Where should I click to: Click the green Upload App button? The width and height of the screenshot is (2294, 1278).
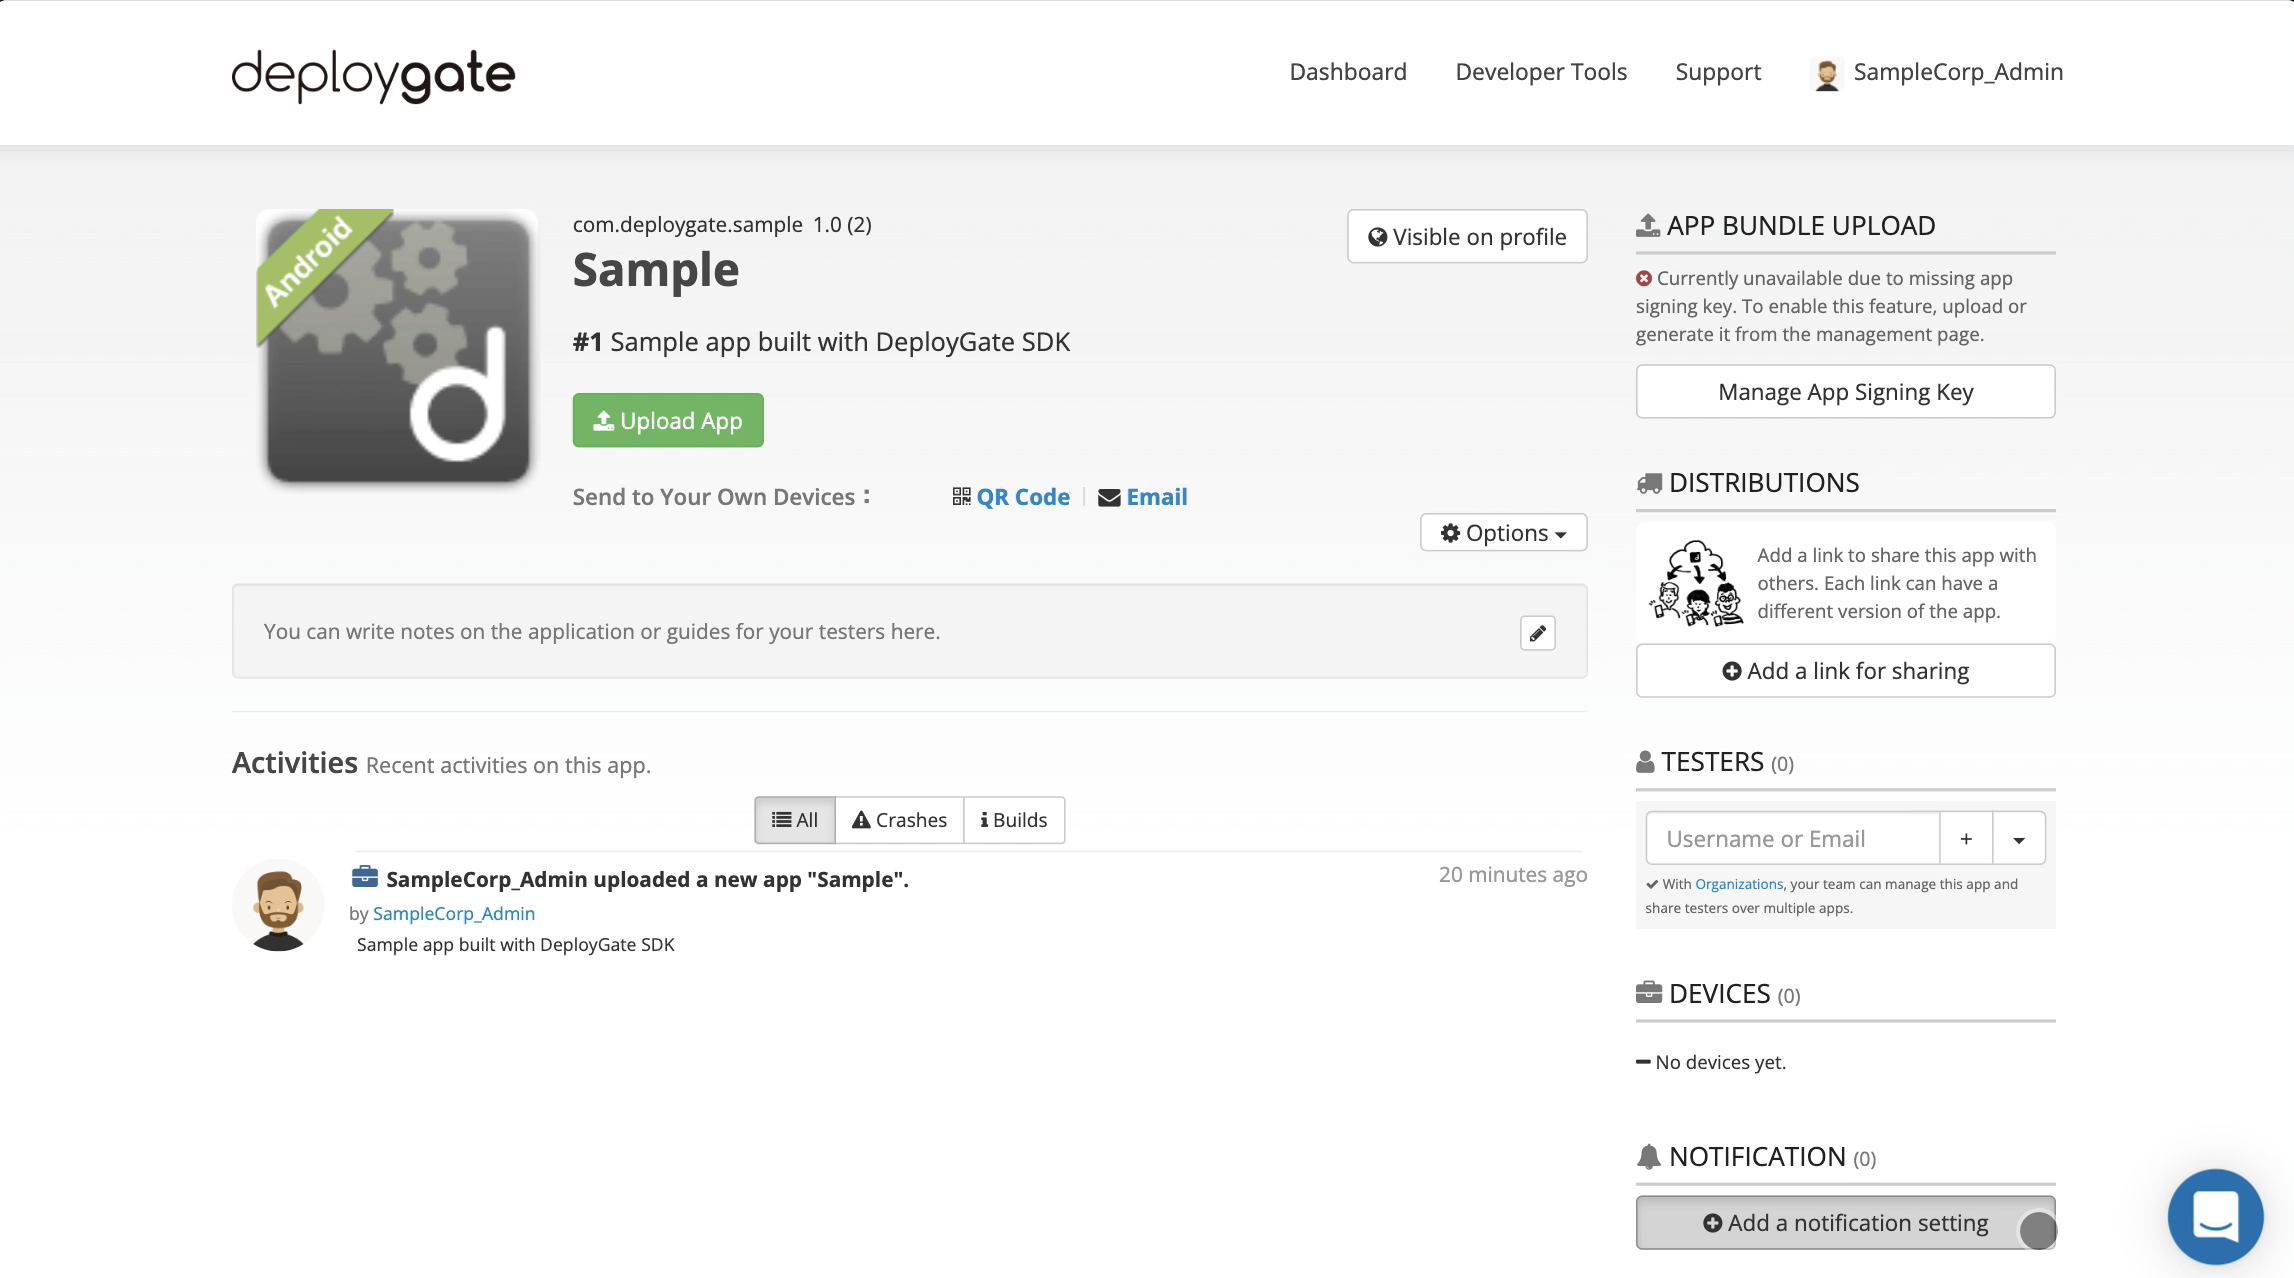point(668,421)
